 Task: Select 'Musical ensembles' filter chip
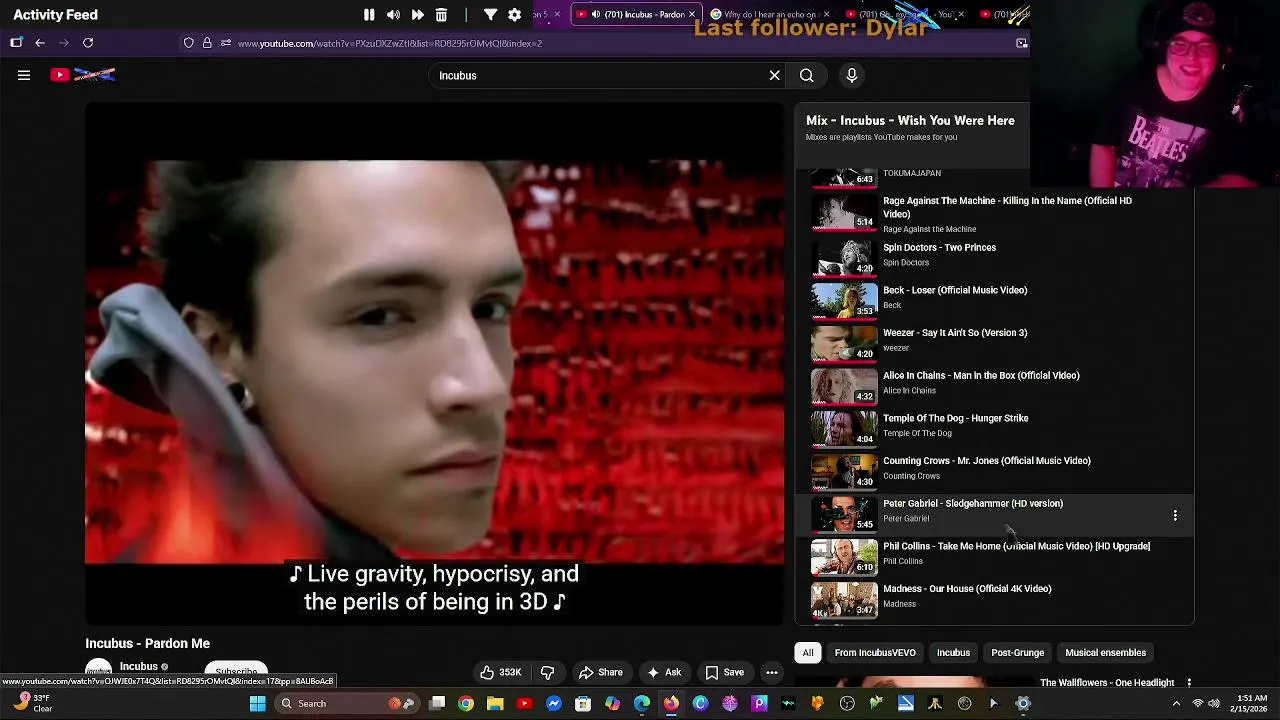pos(1105,653)
